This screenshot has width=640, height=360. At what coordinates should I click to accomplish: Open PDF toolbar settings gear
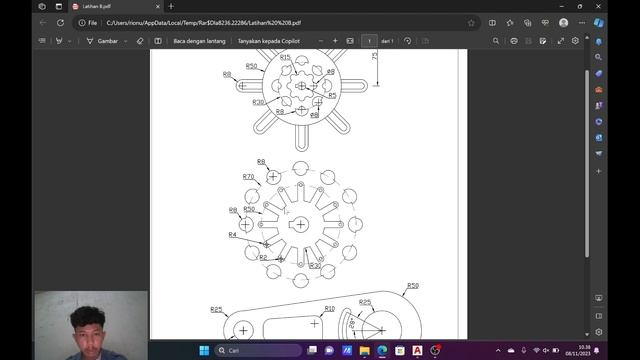pos(575,40)
